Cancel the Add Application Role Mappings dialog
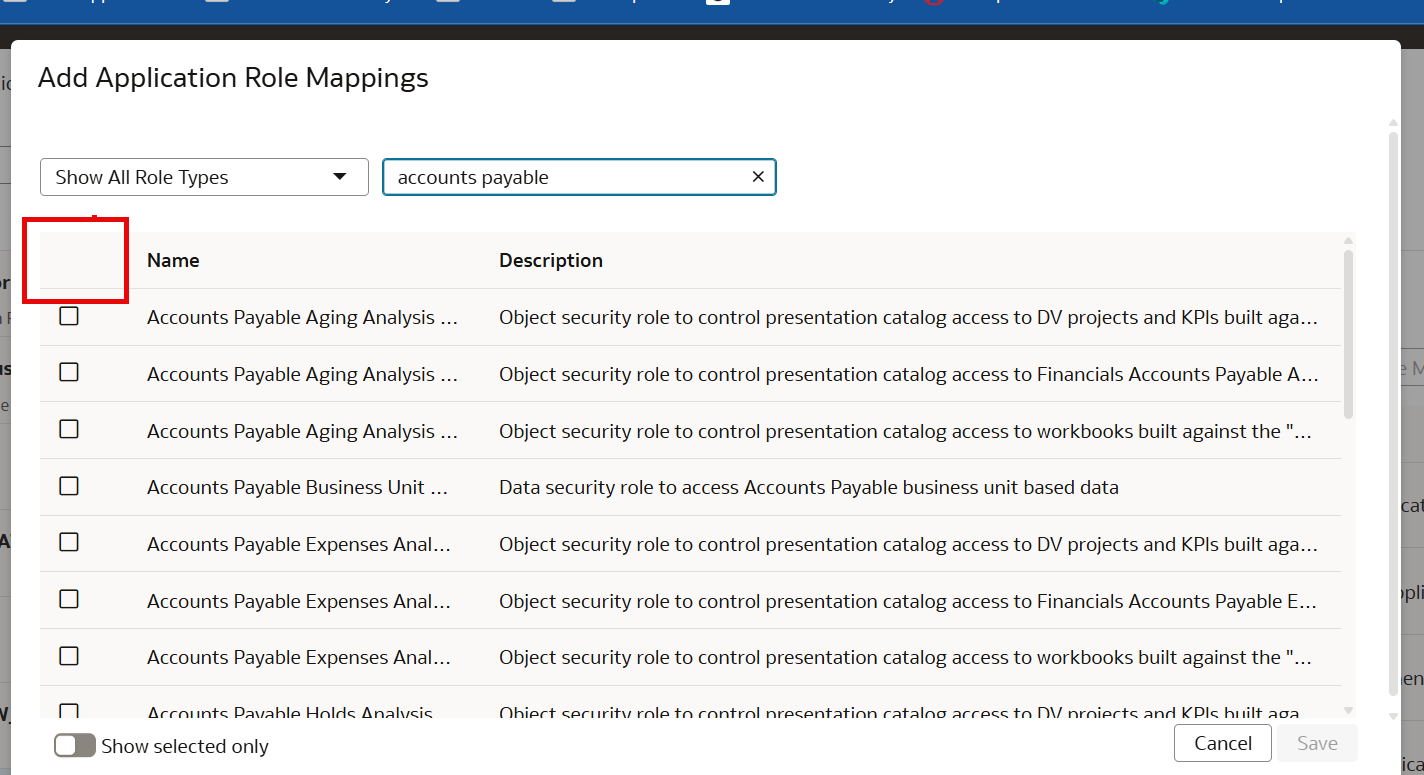Viewport: 1424px width, 775px height. [1222, 743]
